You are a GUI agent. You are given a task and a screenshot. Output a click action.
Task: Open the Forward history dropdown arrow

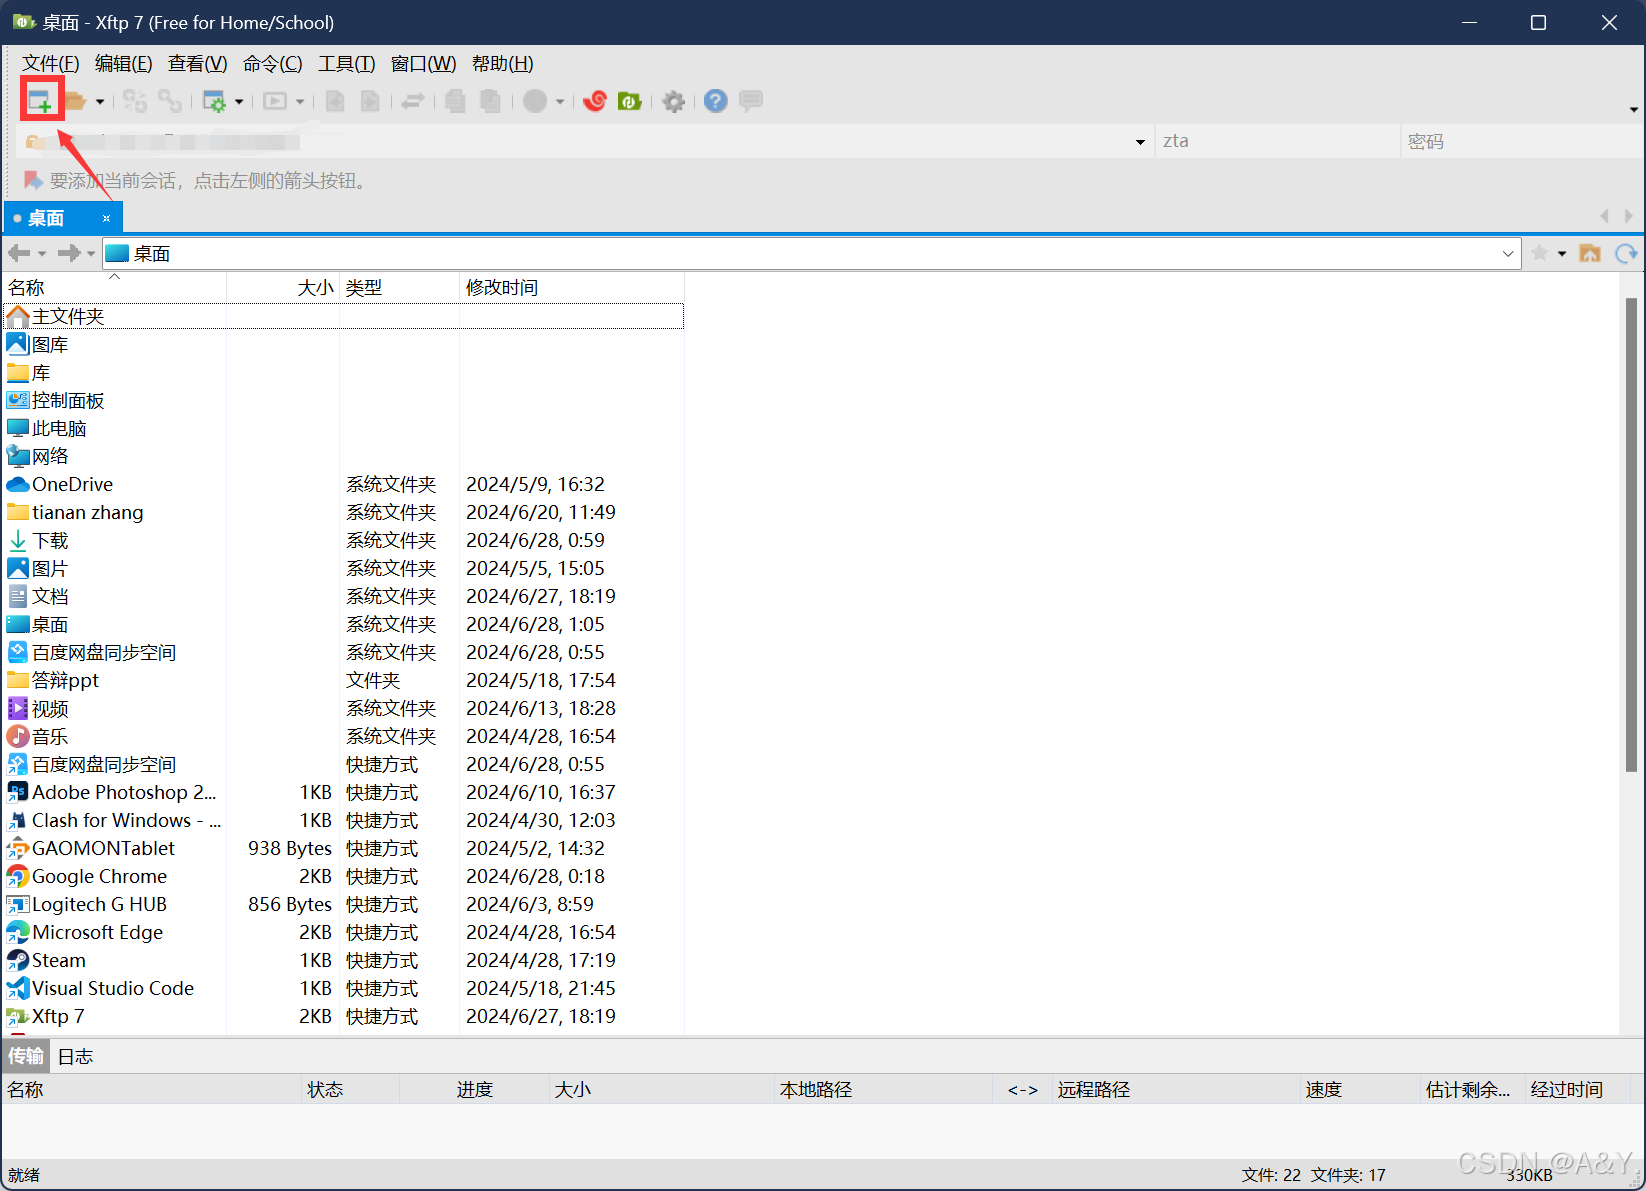tap(91, 254)
